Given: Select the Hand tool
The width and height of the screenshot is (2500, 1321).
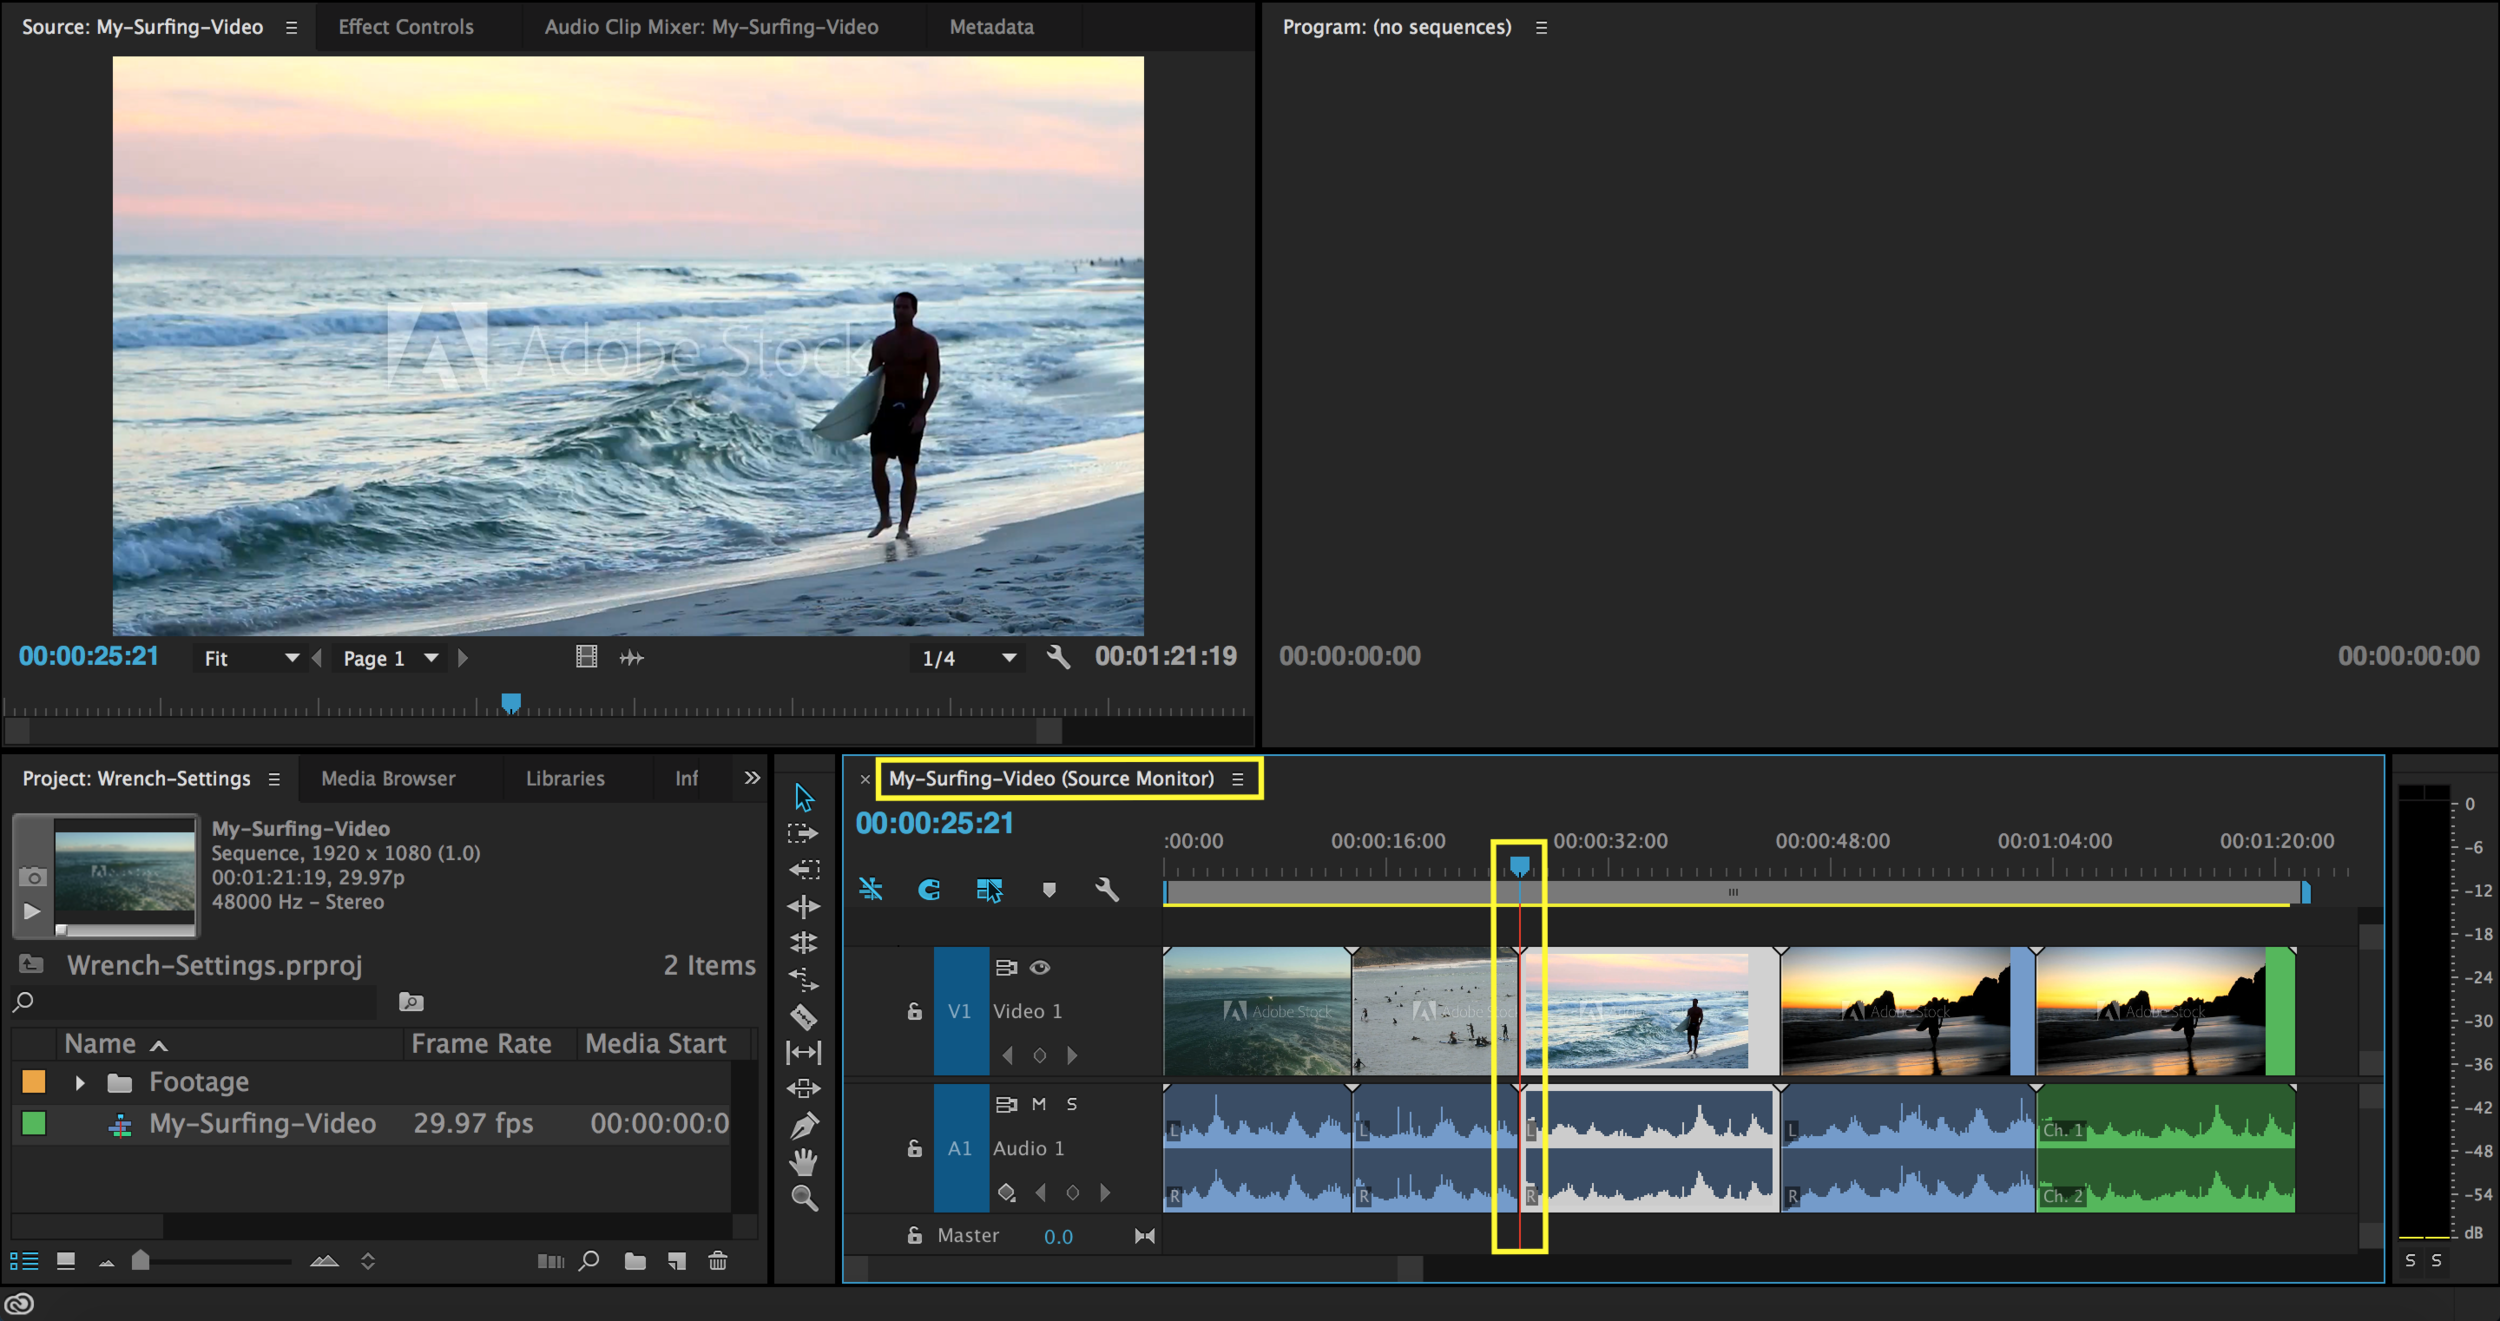Looking at the screenshot, I should [x=804, y=1161].
